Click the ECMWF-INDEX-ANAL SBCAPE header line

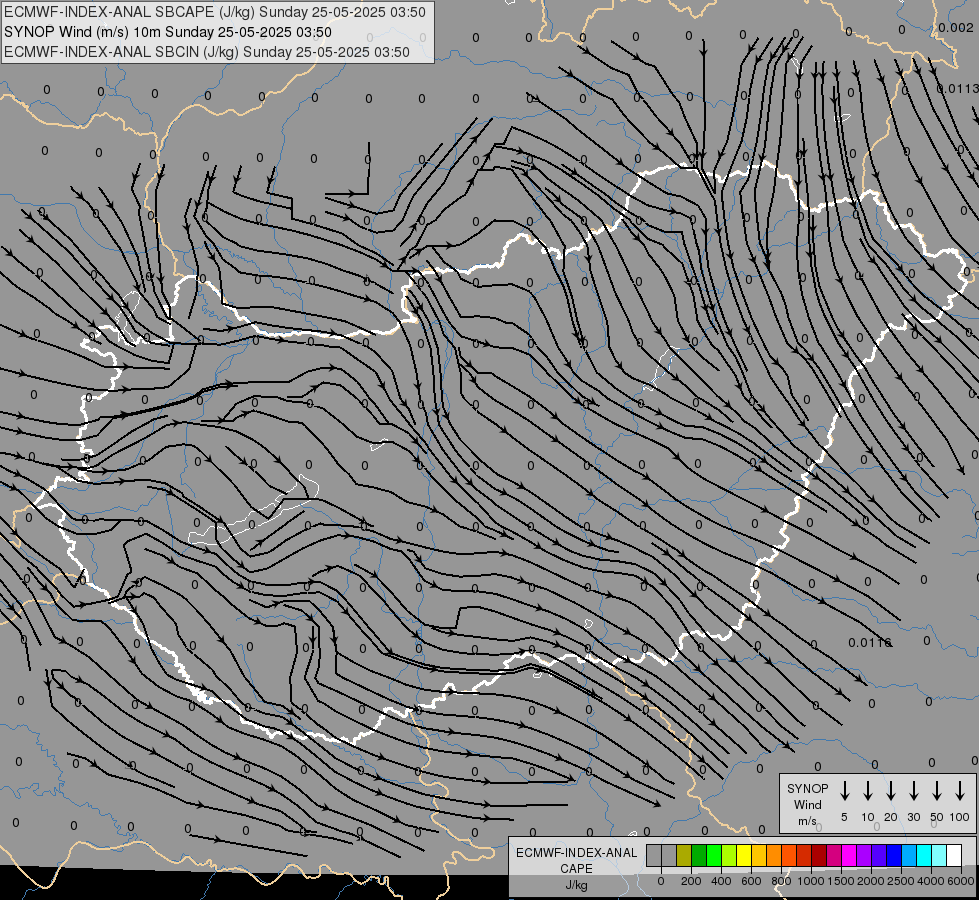pyautogui.click(x=215, y=12)
